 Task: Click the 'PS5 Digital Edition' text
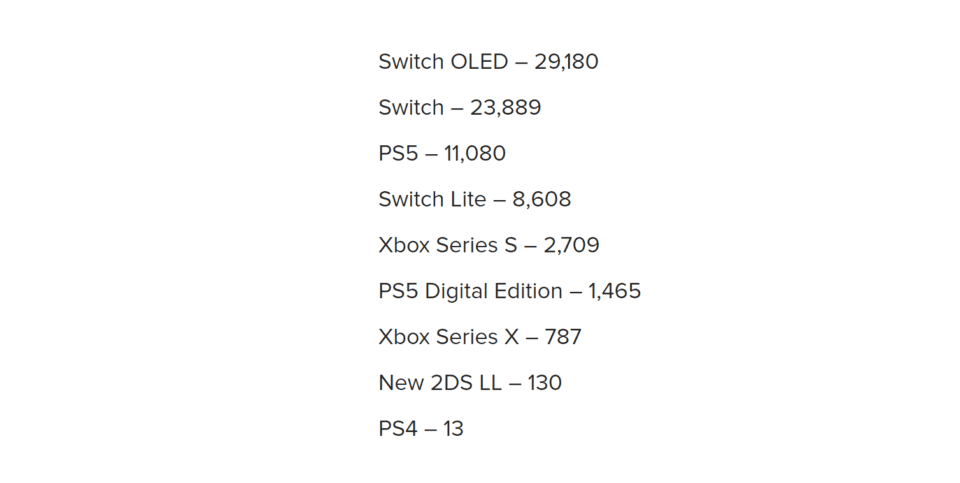click(470, 291)
